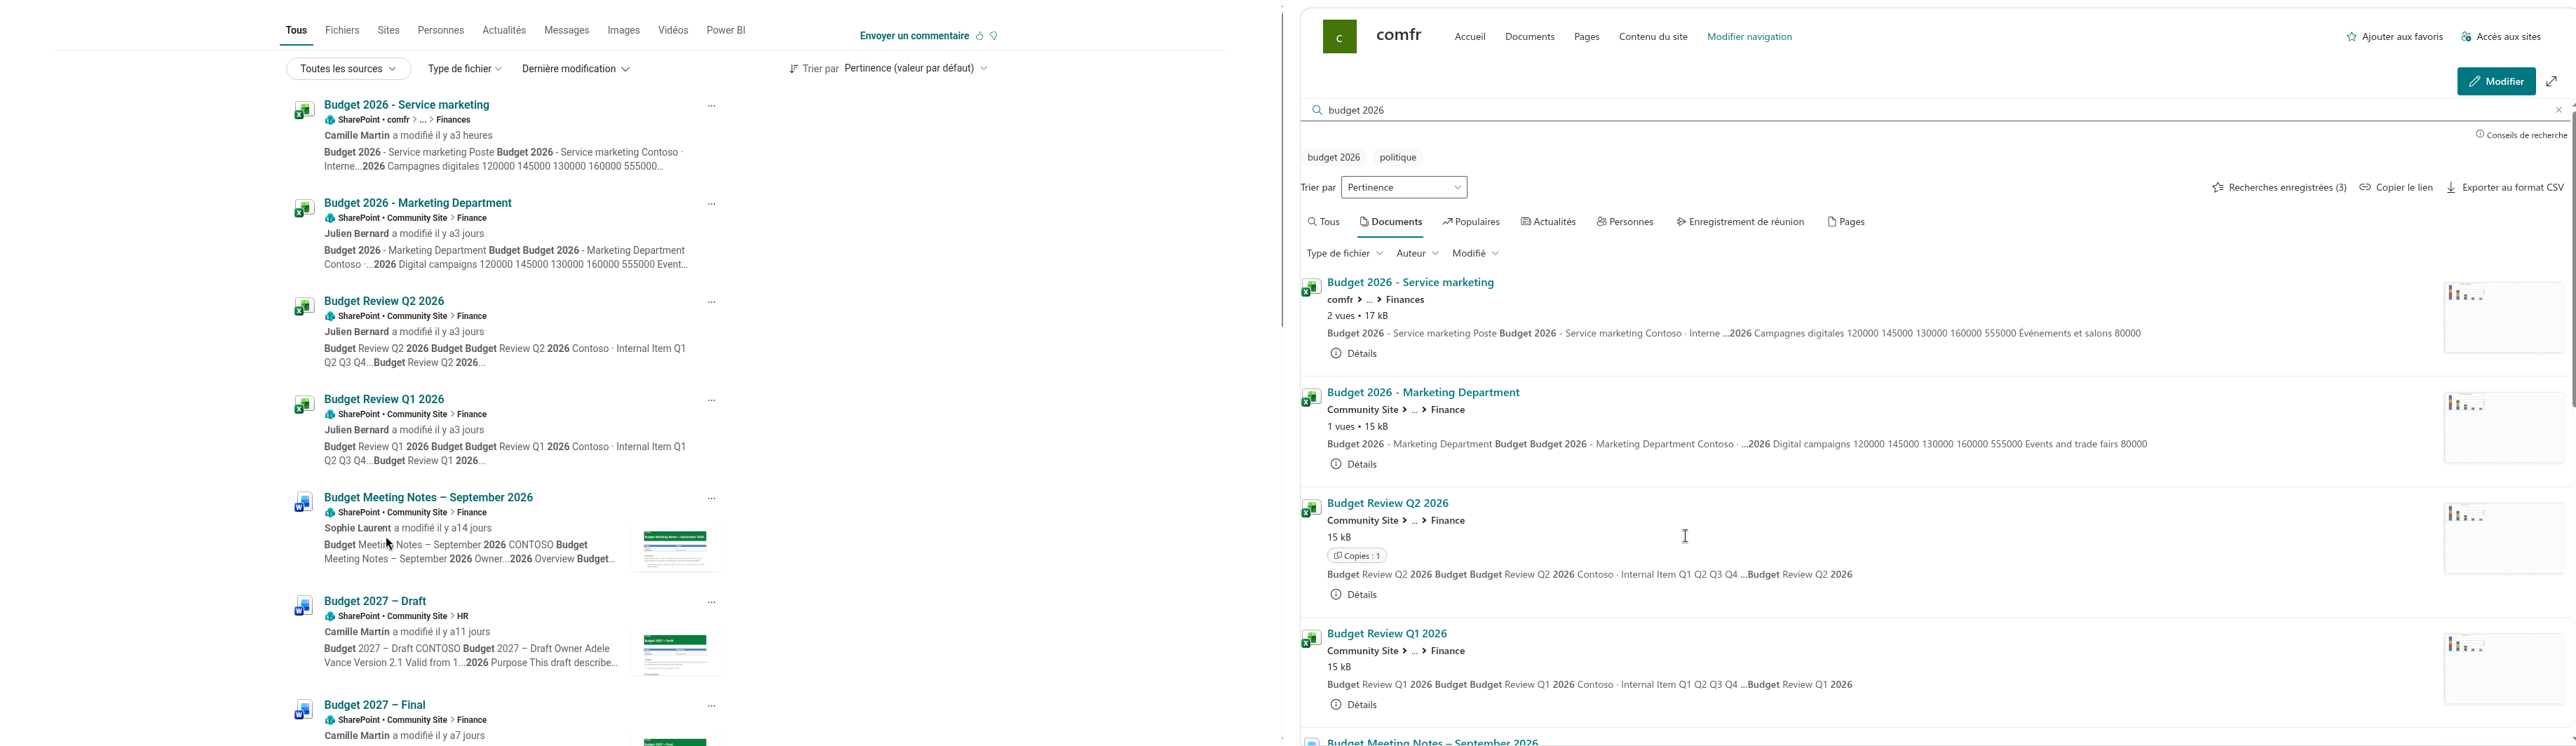Open Trier par Pertinence (valeur par défaut) dropdown
Image resolution: width=2576 pixels, height=746 pixels.
click(916, 68)
